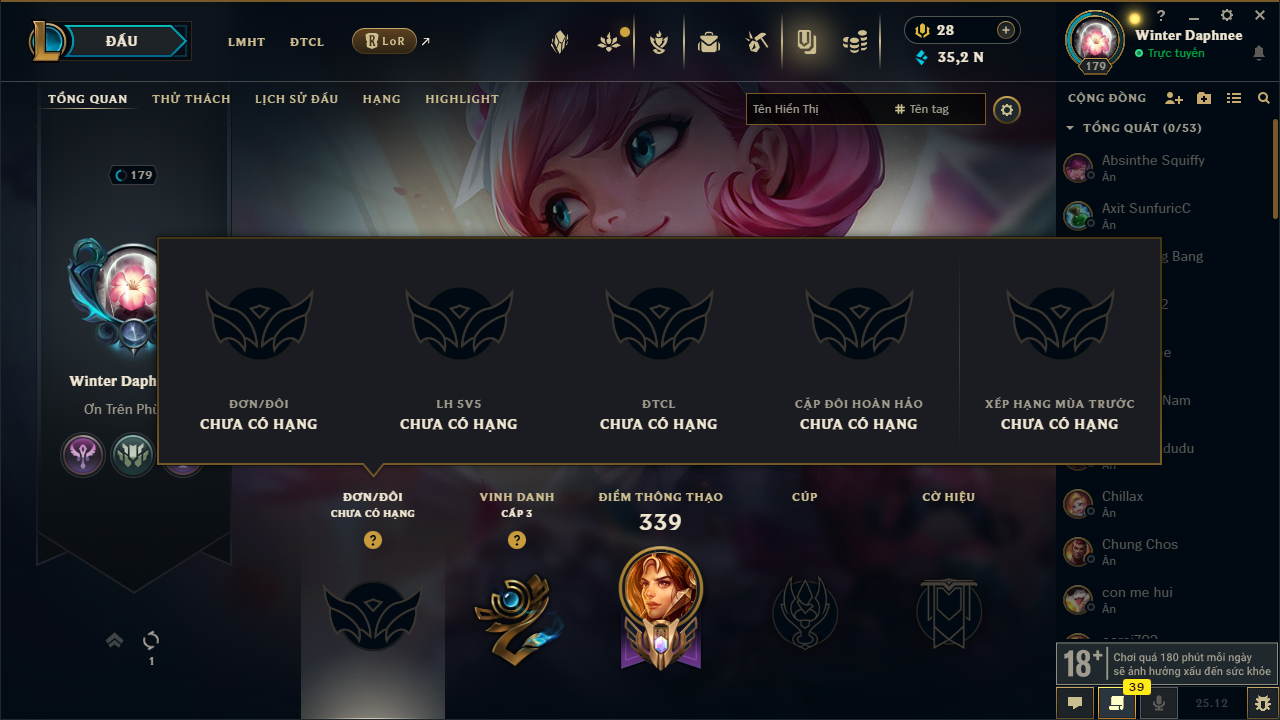Click the notifications bell icon
The width and height of the screenshot is (1280, 720).
click(x=1259, y=53)
